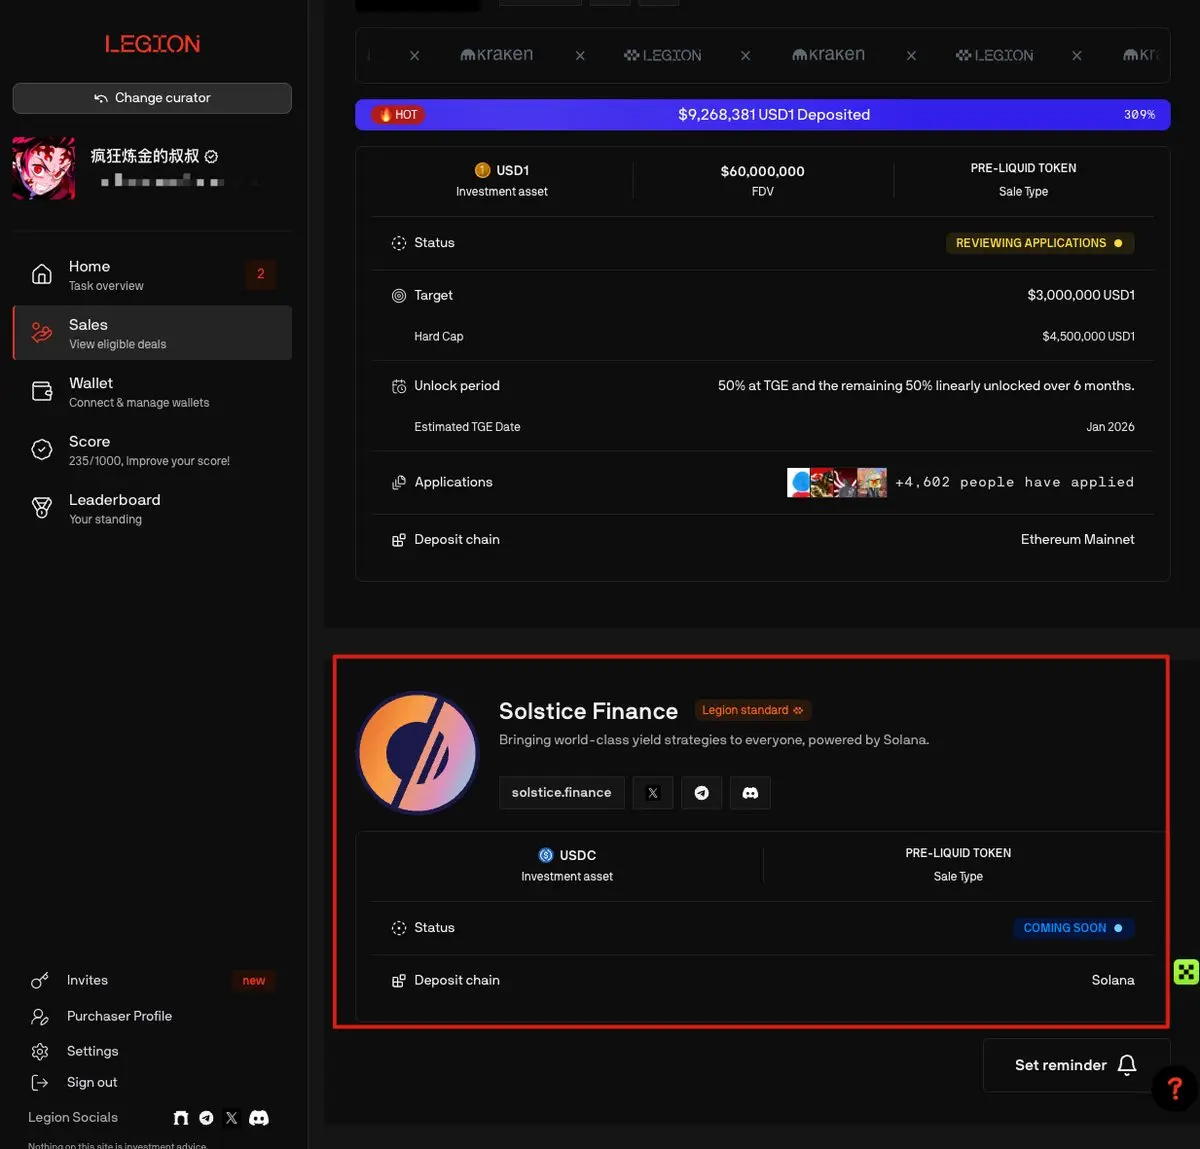Click the Unlock period calendar icon

[x=399, y=386]
